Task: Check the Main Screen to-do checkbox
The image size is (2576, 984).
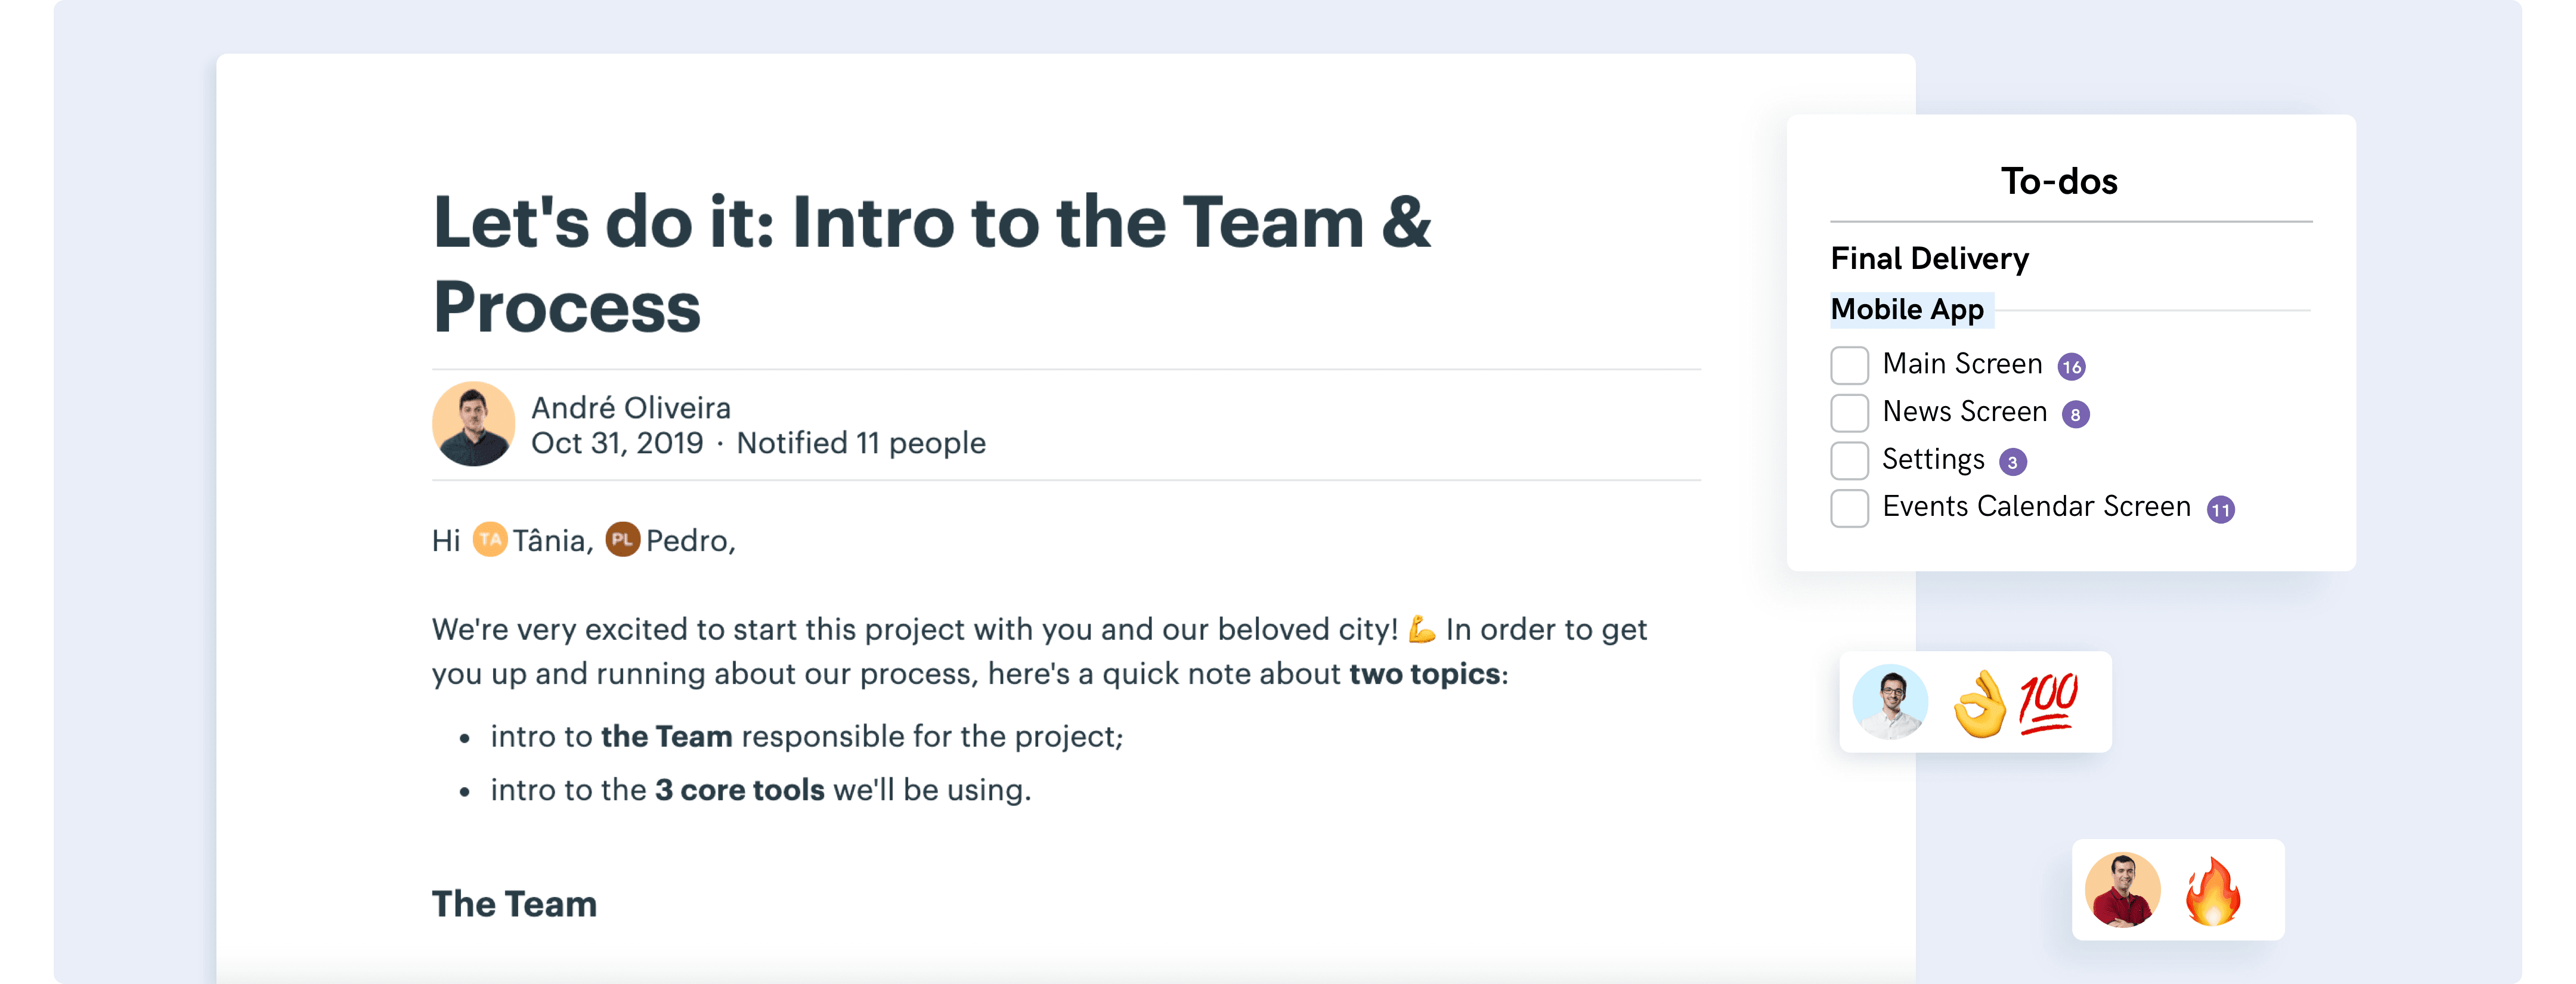Action: (x=1849, y=365)
